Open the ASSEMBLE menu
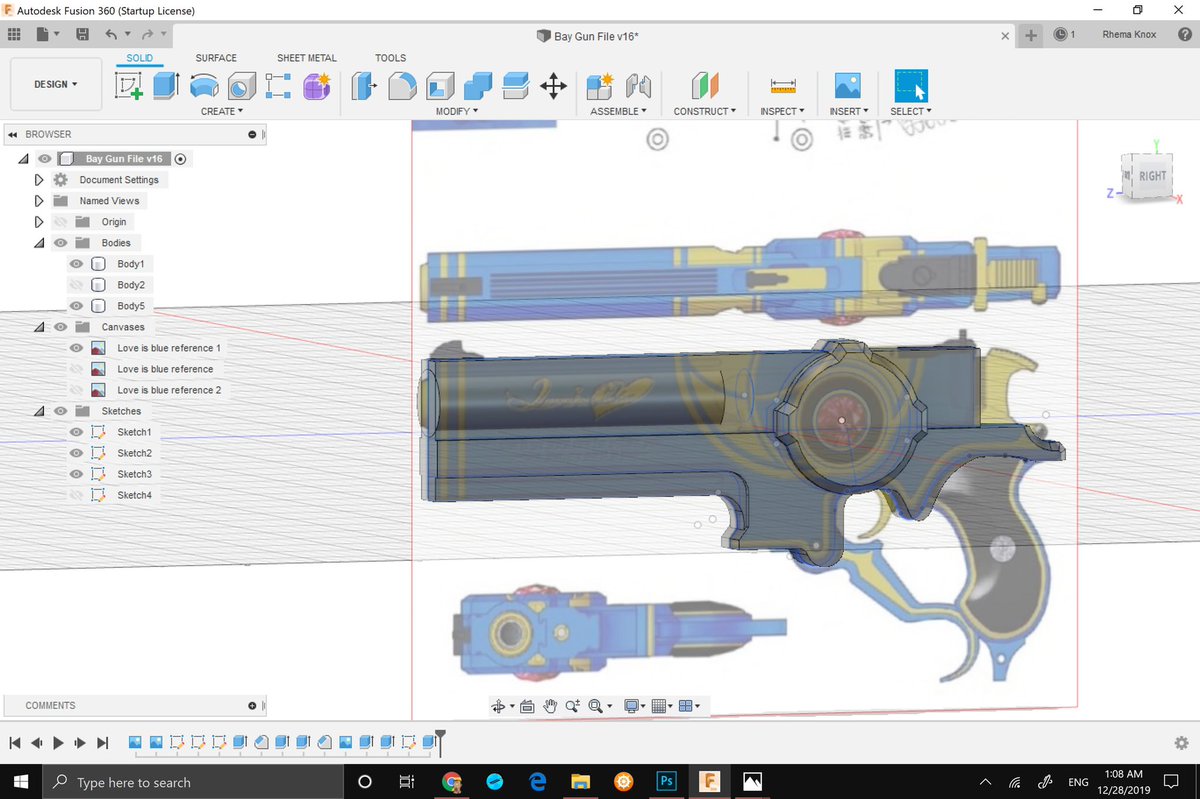Screen dimensions: 1200x799 (619, 111)
